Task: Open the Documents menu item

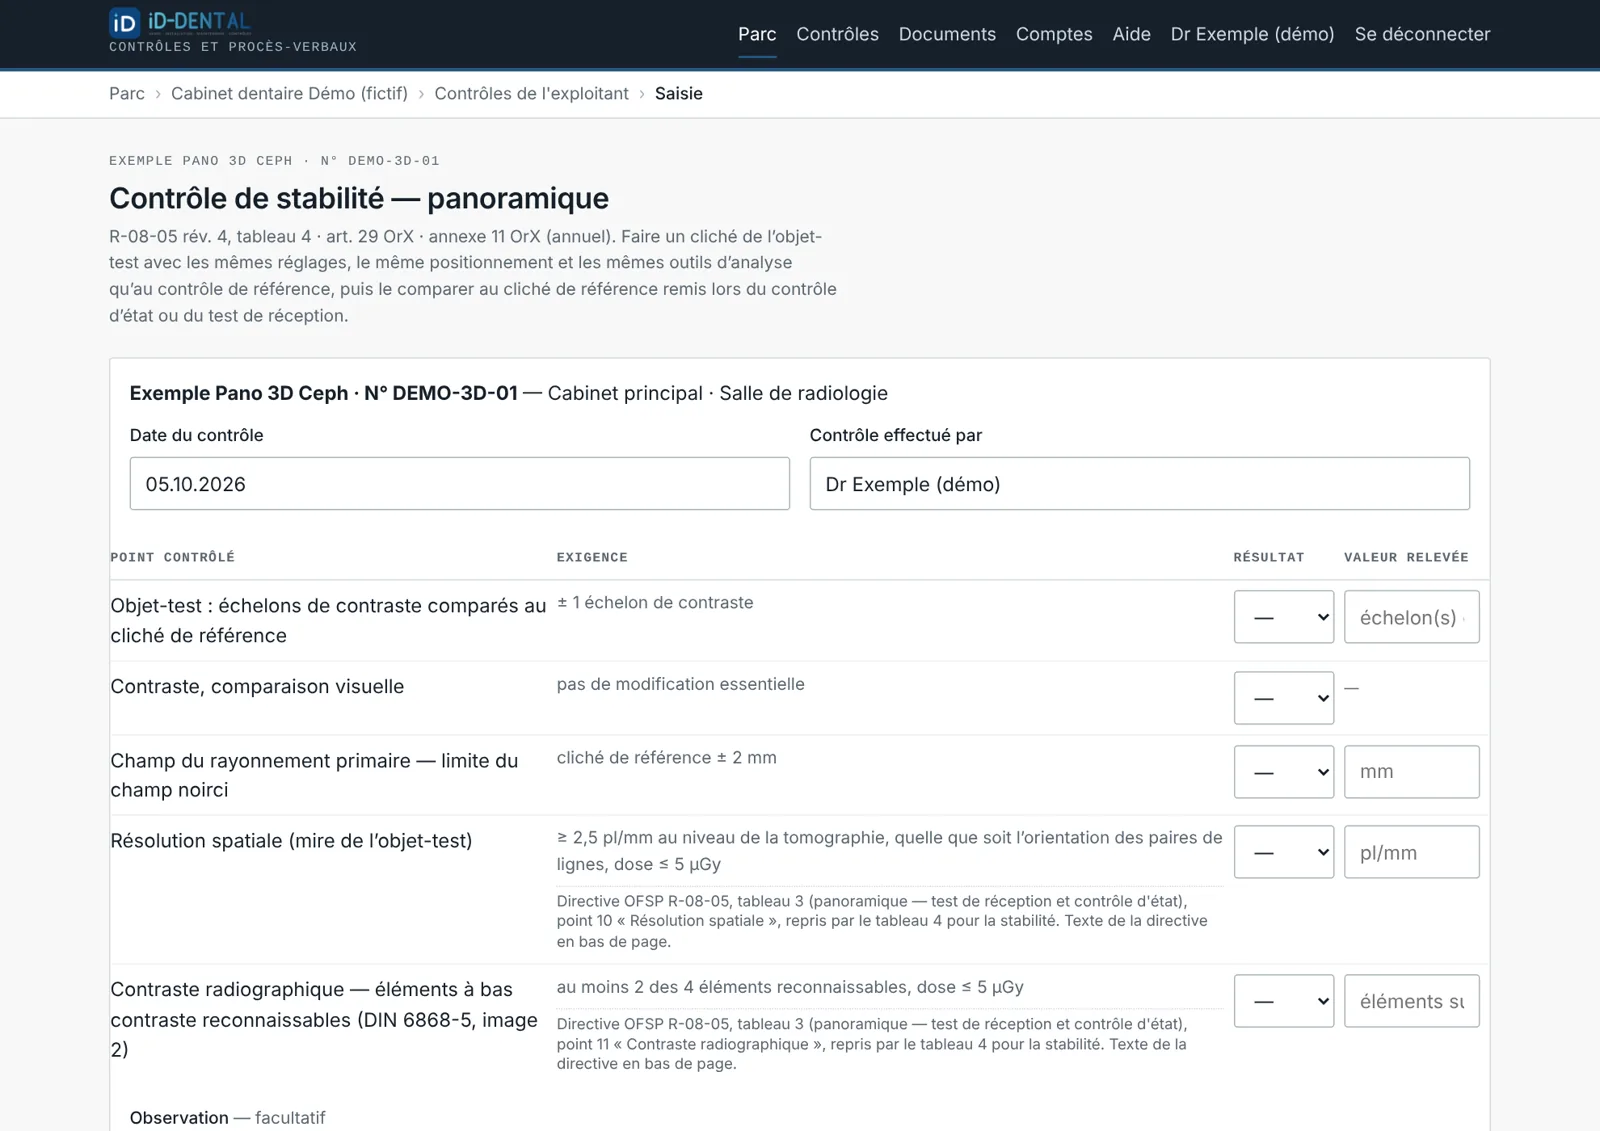Action: pyautogui.click(x=947, y=34)
